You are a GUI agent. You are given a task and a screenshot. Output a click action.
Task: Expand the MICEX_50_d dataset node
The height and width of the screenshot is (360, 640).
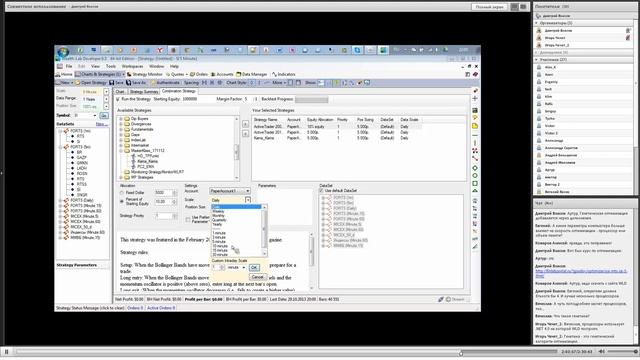(x=60, y=227)
